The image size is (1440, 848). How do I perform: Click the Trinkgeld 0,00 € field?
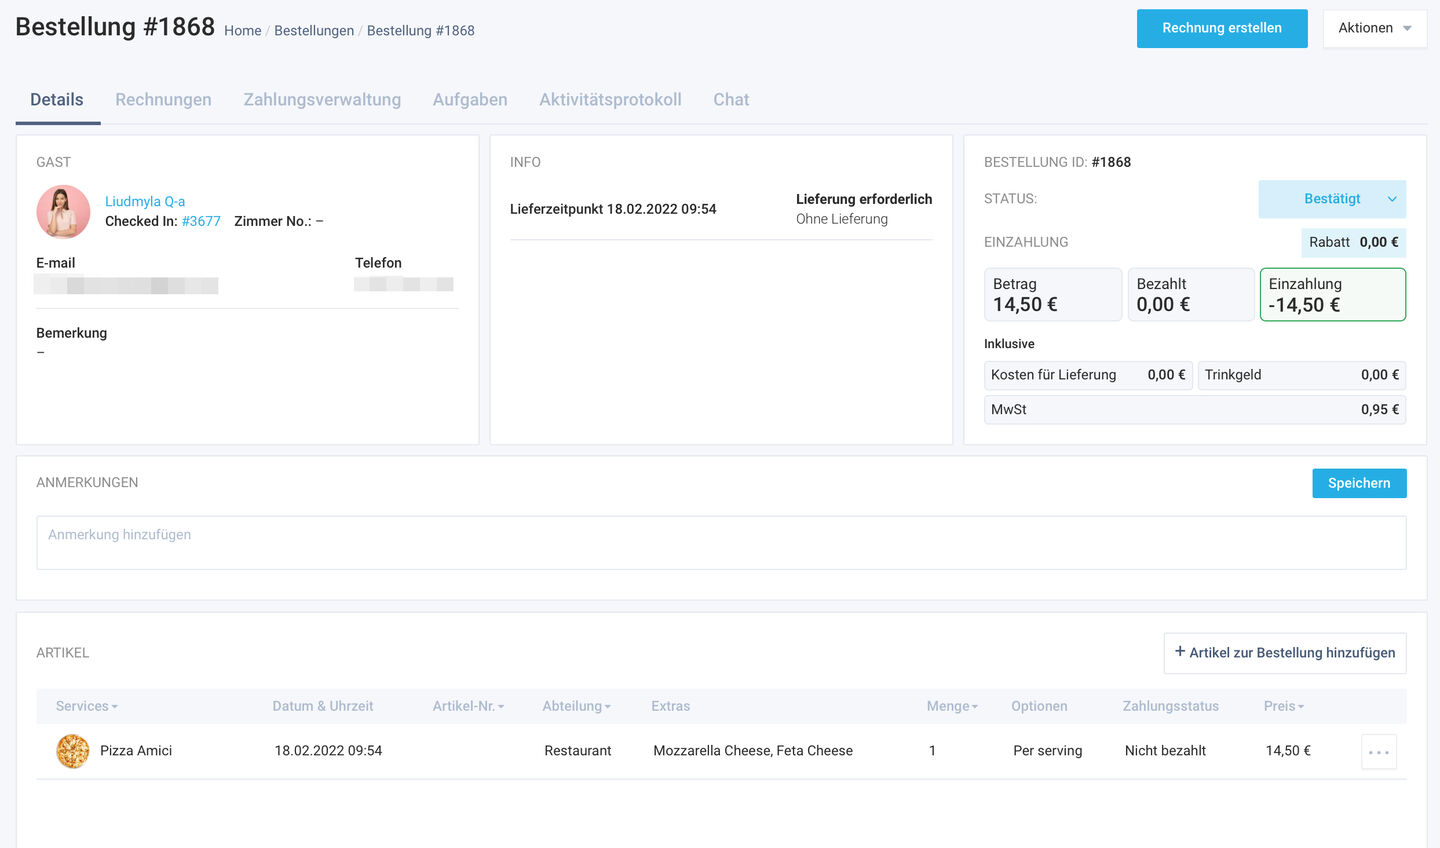1302,375
